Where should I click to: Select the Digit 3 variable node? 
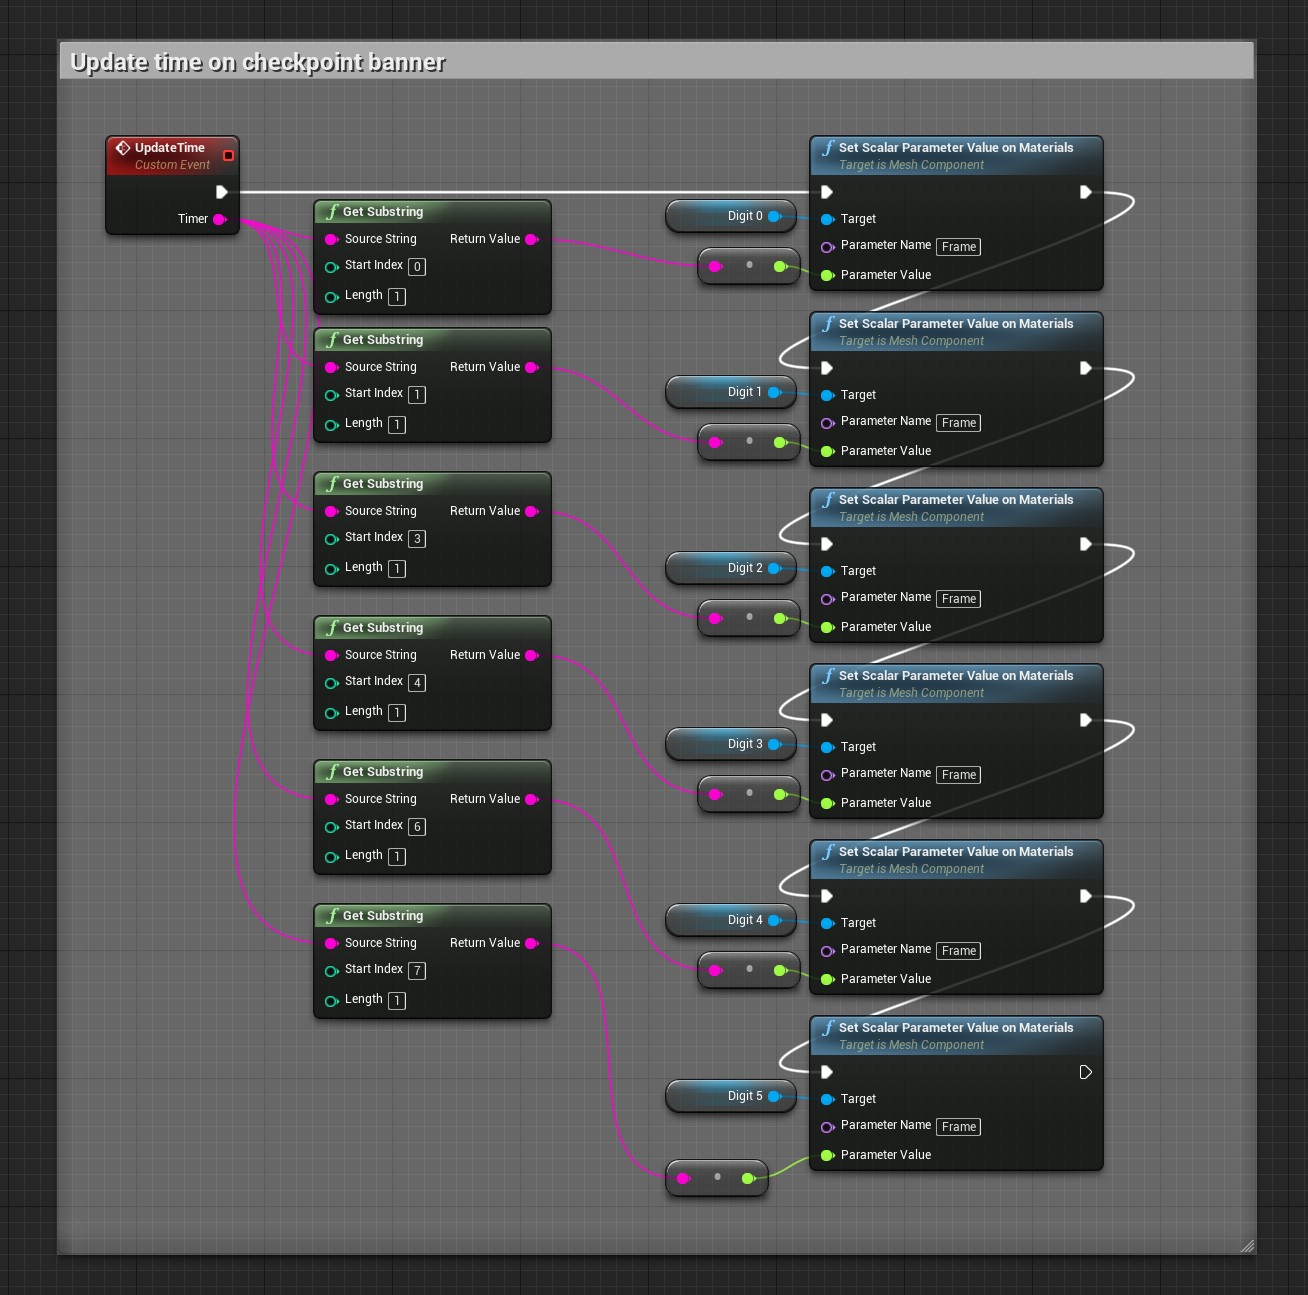pyautogui.click(x=730, y=744)
